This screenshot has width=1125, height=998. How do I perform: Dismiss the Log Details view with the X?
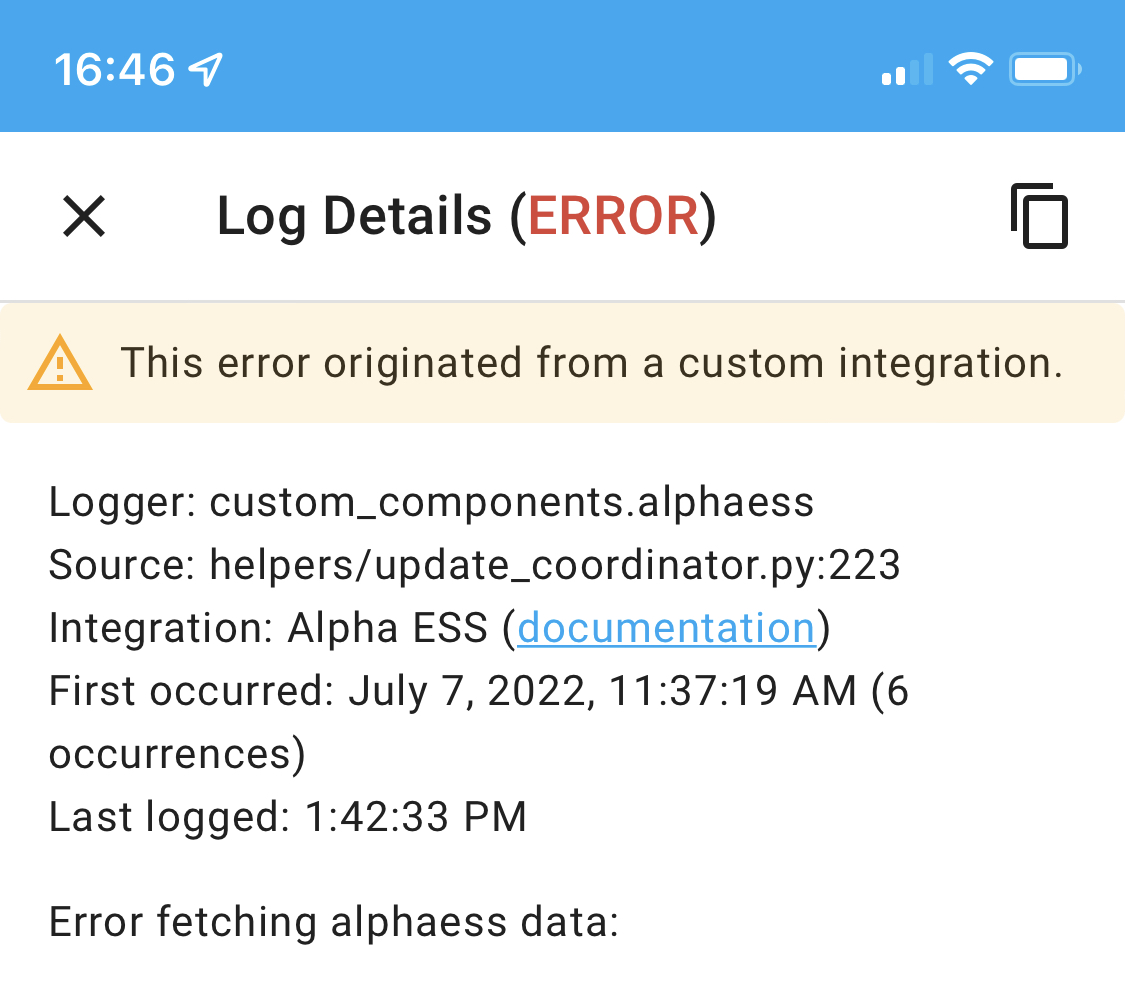tap(83, 217)
